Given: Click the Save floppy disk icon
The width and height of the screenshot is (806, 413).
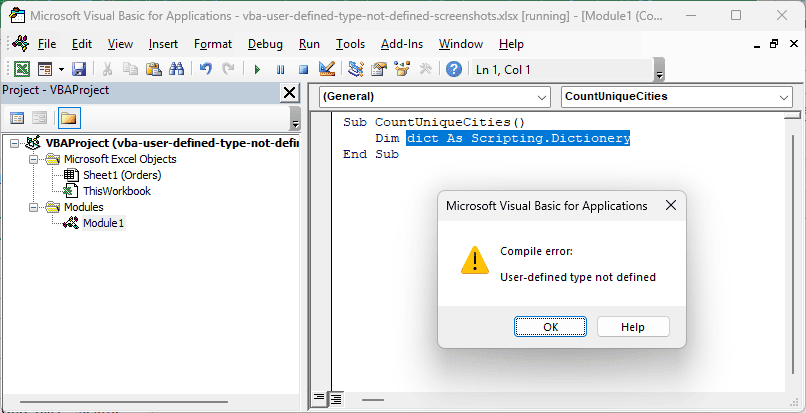Looking at the screenshot, I should click(79, 69).
